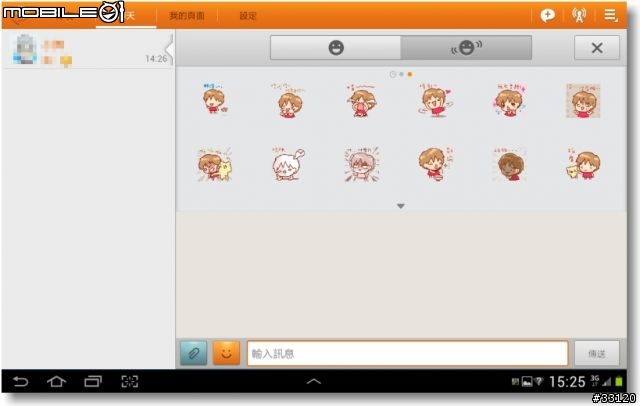
Task: Select the 聊天 tab in the top bar
Action: click(126, 16)
